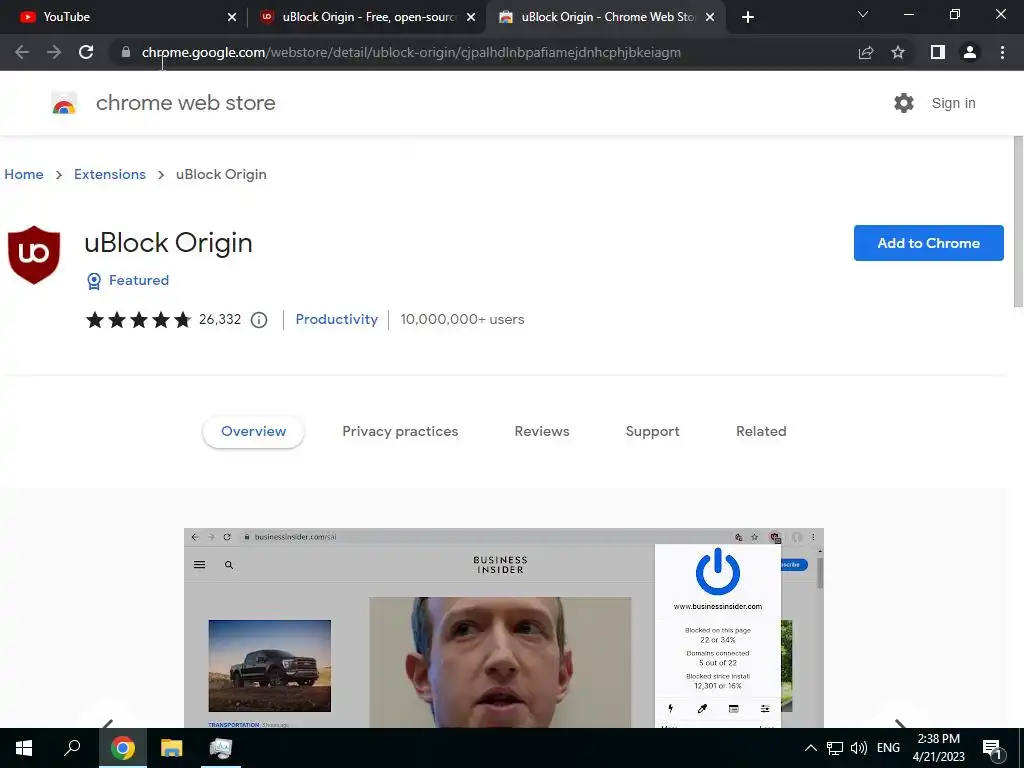Show hidden system tray icons
1024x768 pixels.
[x=810, y=748]
